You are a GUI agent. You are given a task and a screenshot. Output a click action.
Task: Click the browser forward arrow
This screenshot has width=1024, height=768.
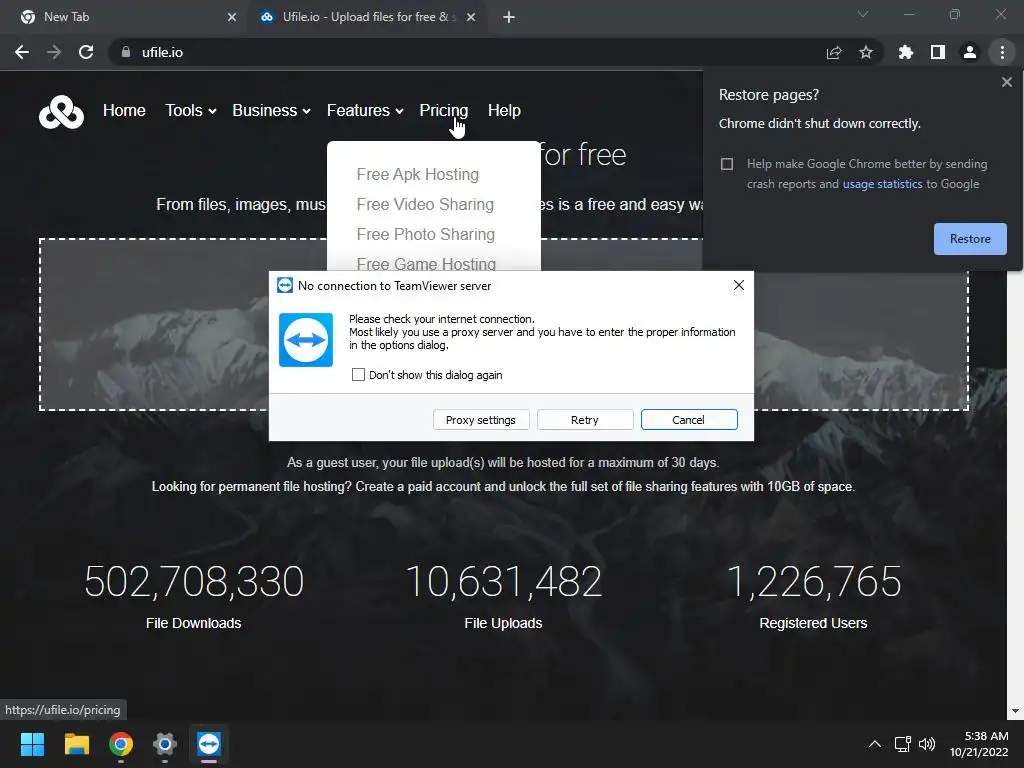point(54,52)
